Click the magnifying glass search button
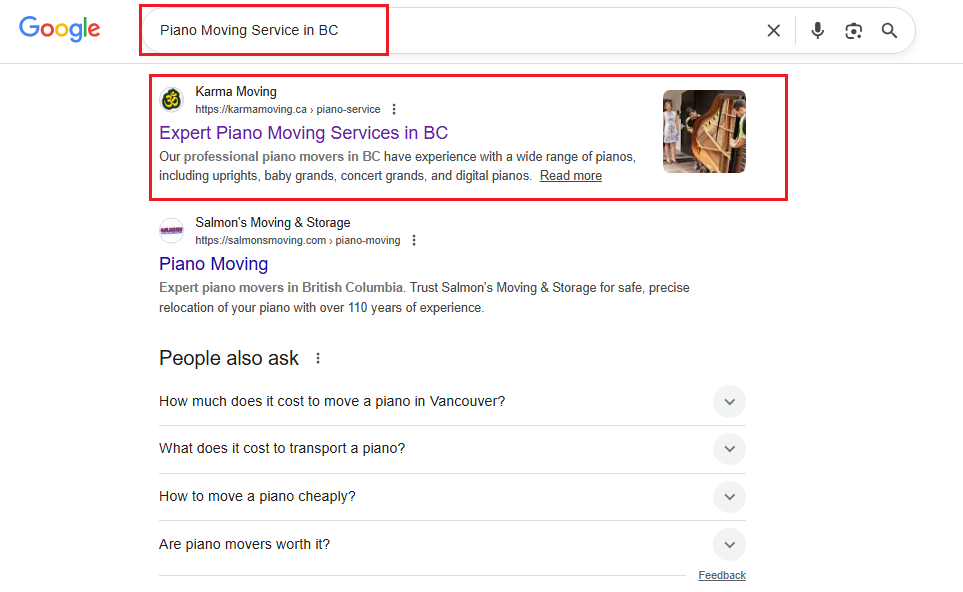 click(889, 31)
